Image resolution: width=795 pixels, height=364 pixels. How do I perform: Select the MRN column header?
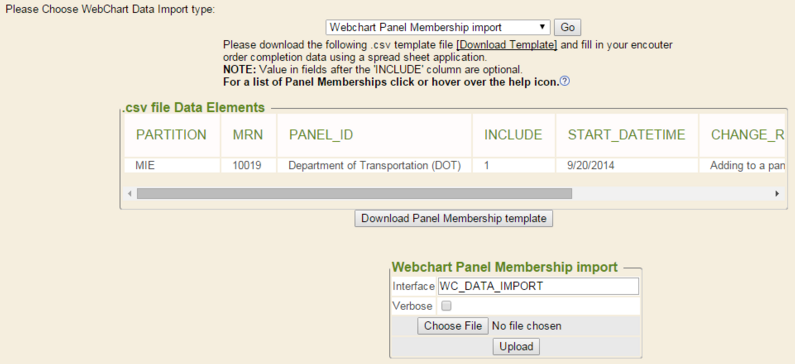(248, 135)
